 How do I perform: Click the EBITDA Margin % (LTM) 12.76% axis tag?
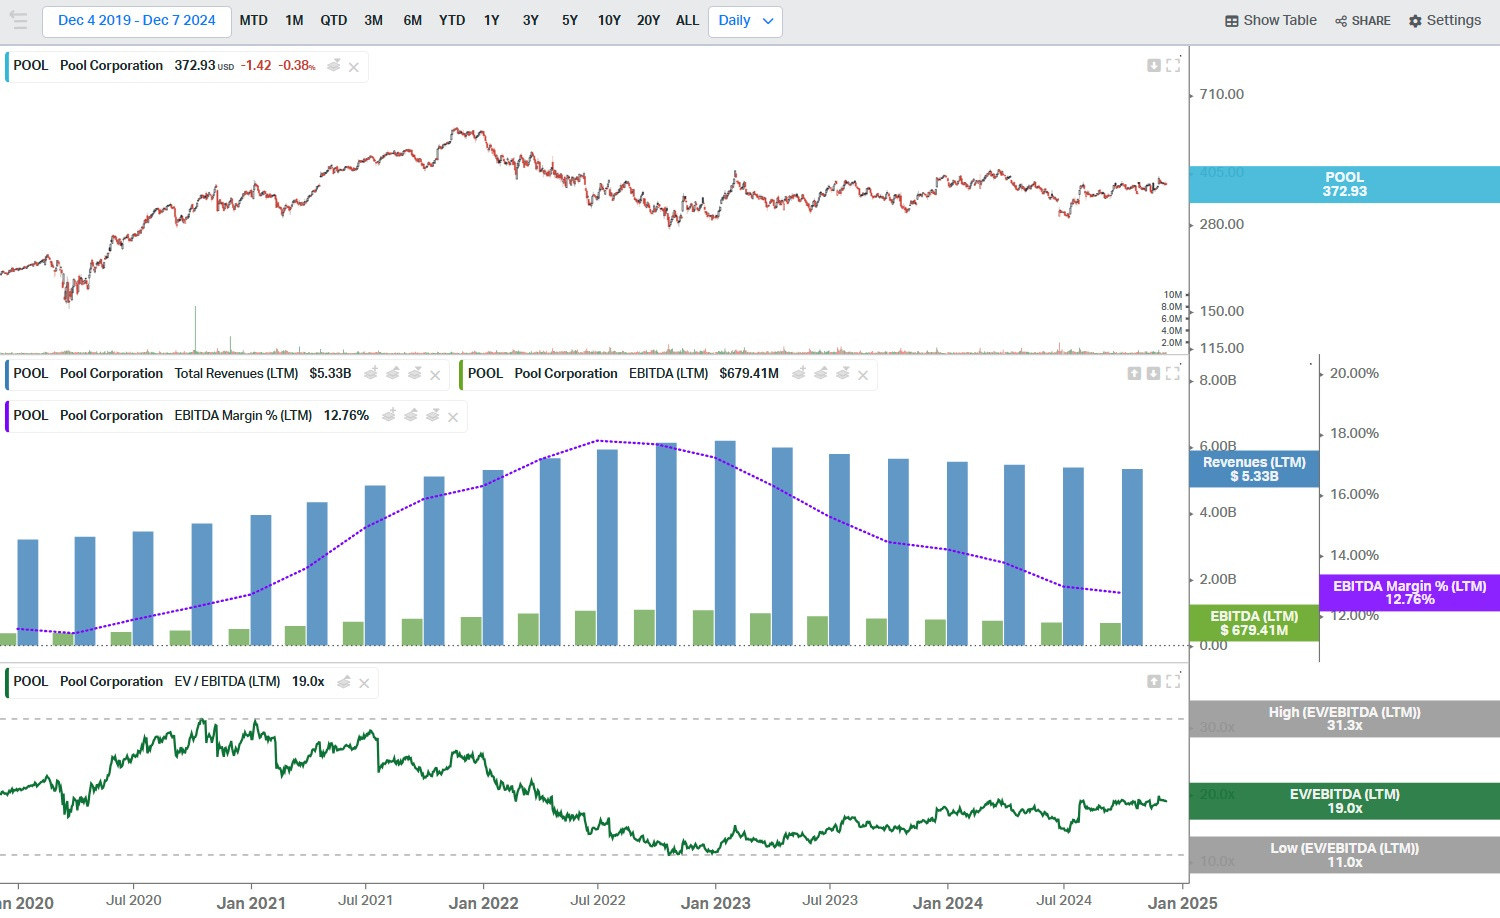click(1409, 593)
